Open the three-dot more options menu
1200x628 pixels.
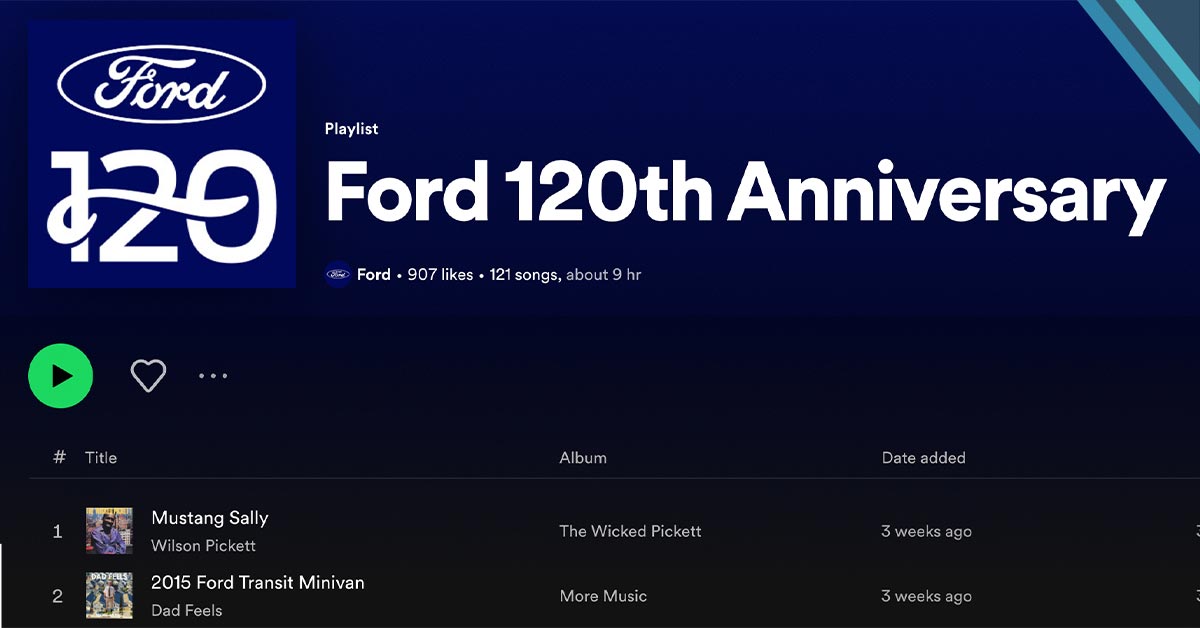click(x=212, y=375)
